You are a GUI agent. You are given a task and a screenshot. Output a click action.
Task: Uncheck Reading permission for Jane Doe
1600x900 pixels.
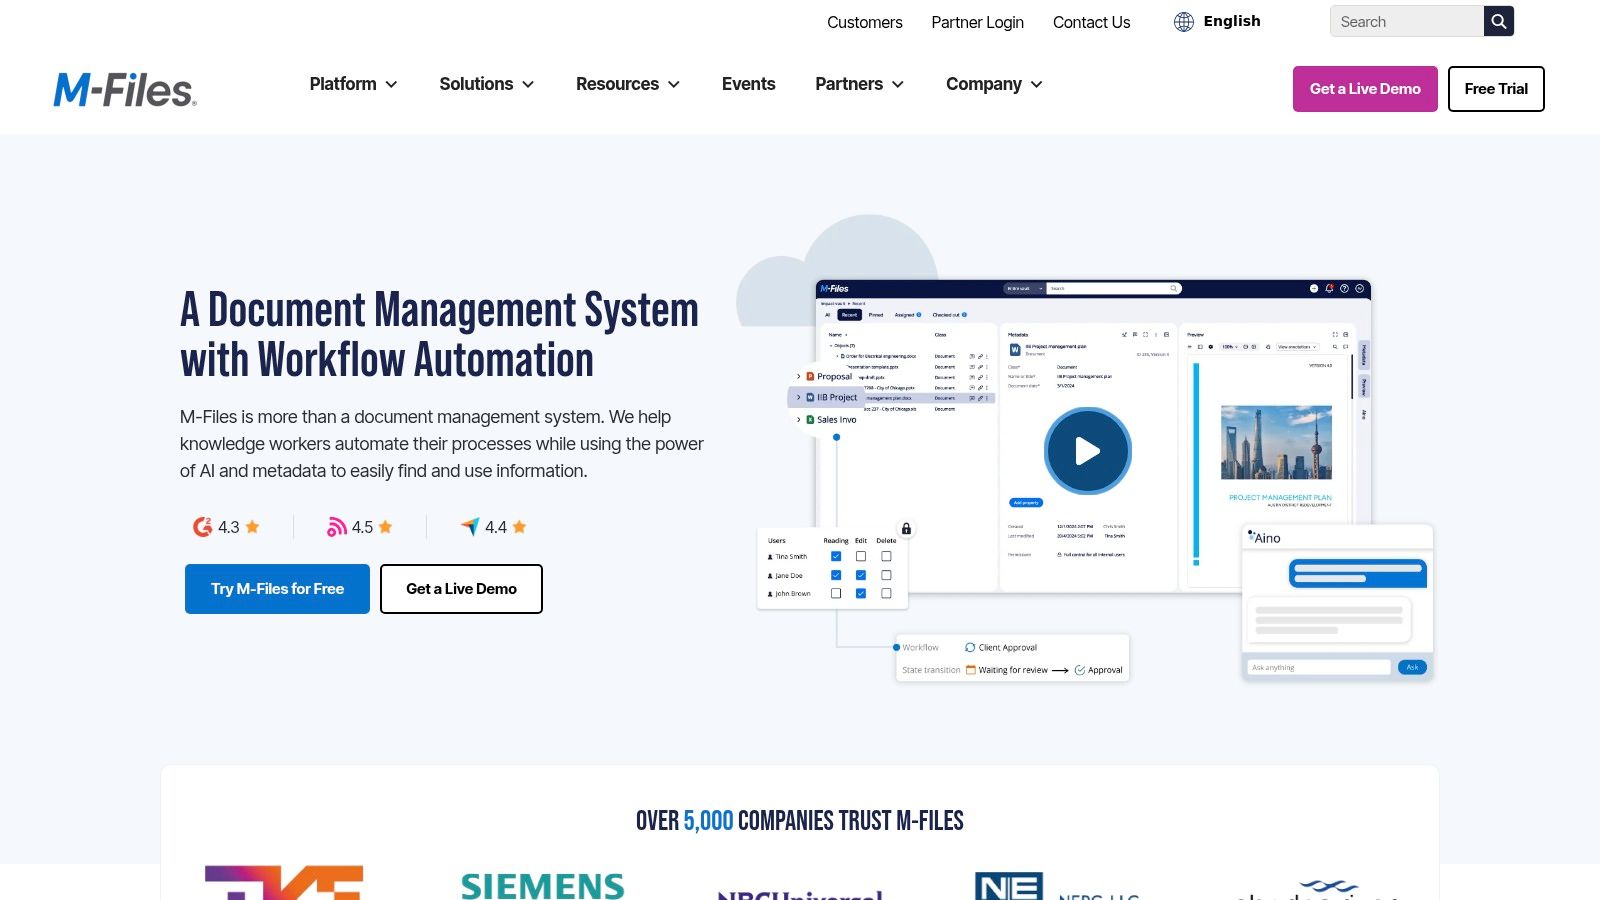pos(836,575)
